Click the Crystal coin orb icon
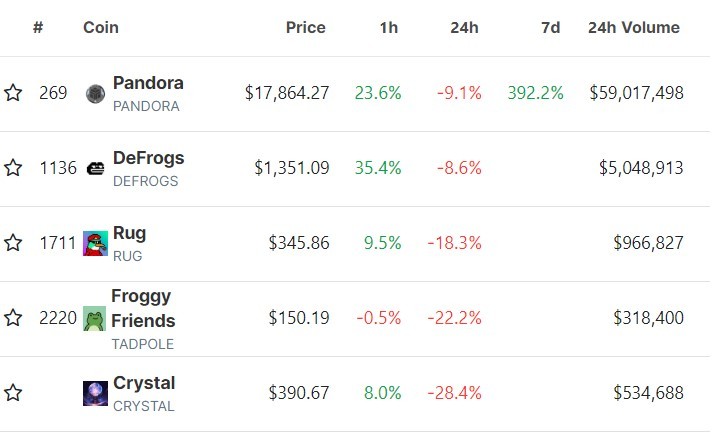The height and width of the screenshot is (432, 714). [x=95, y=393]
